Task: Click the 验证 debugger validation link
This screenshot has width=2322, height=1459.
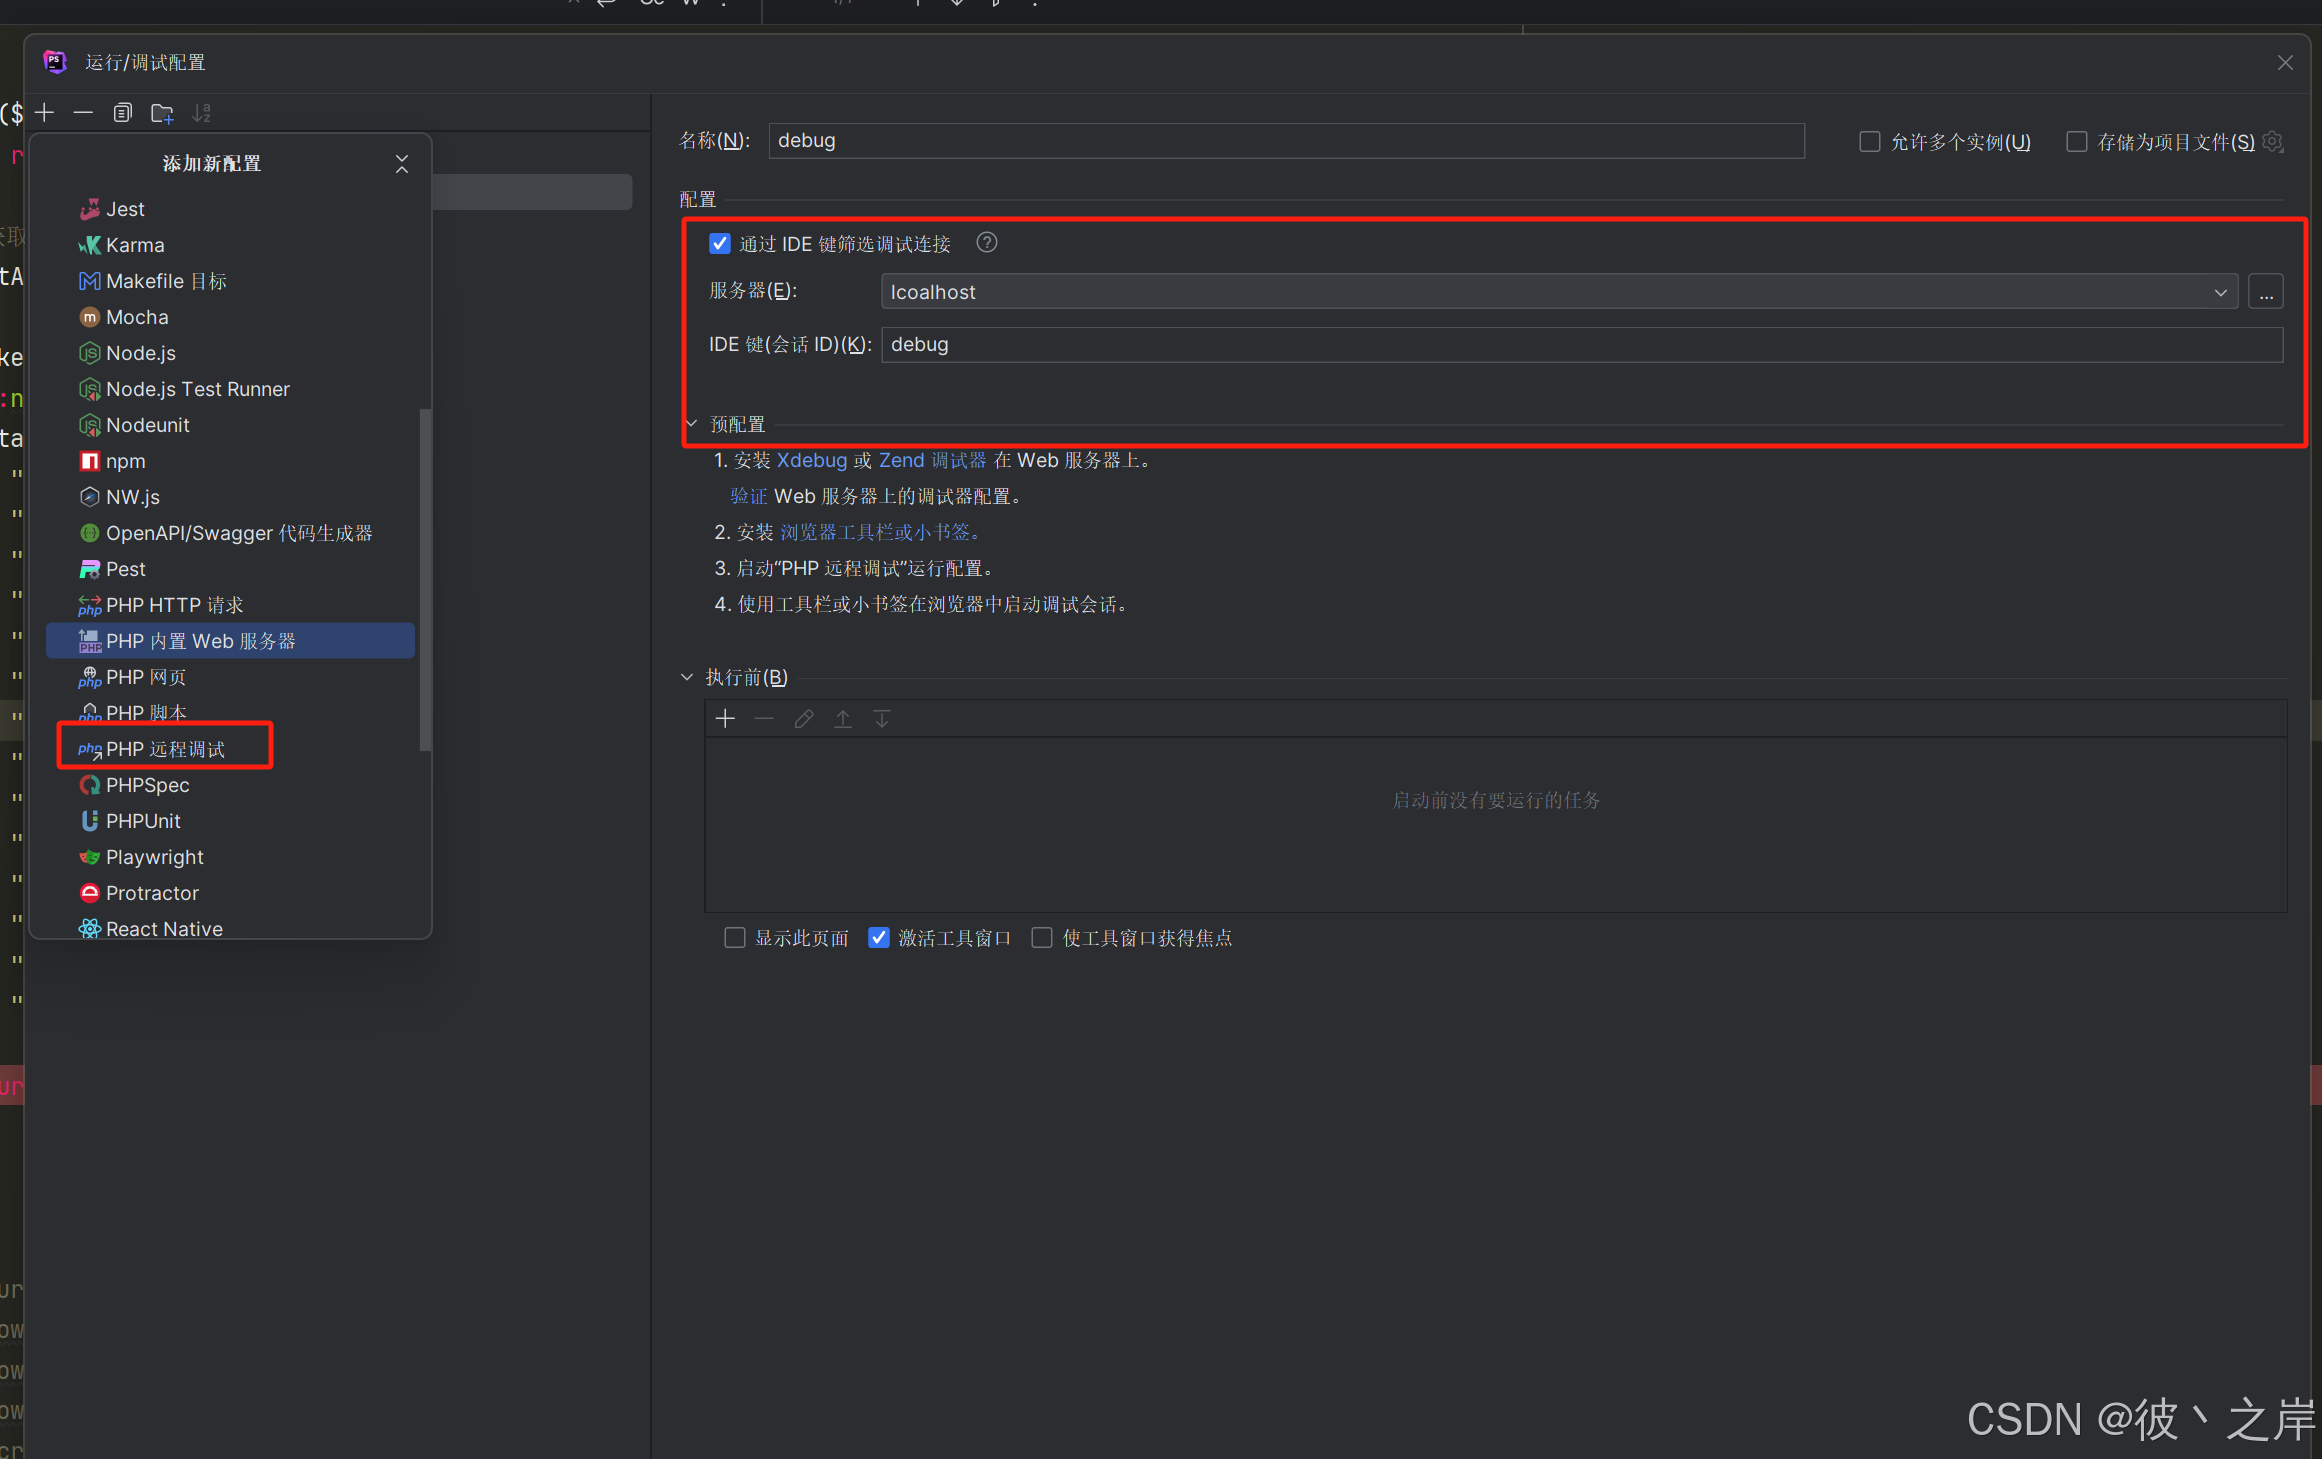Action: click(x=748, y=495)
